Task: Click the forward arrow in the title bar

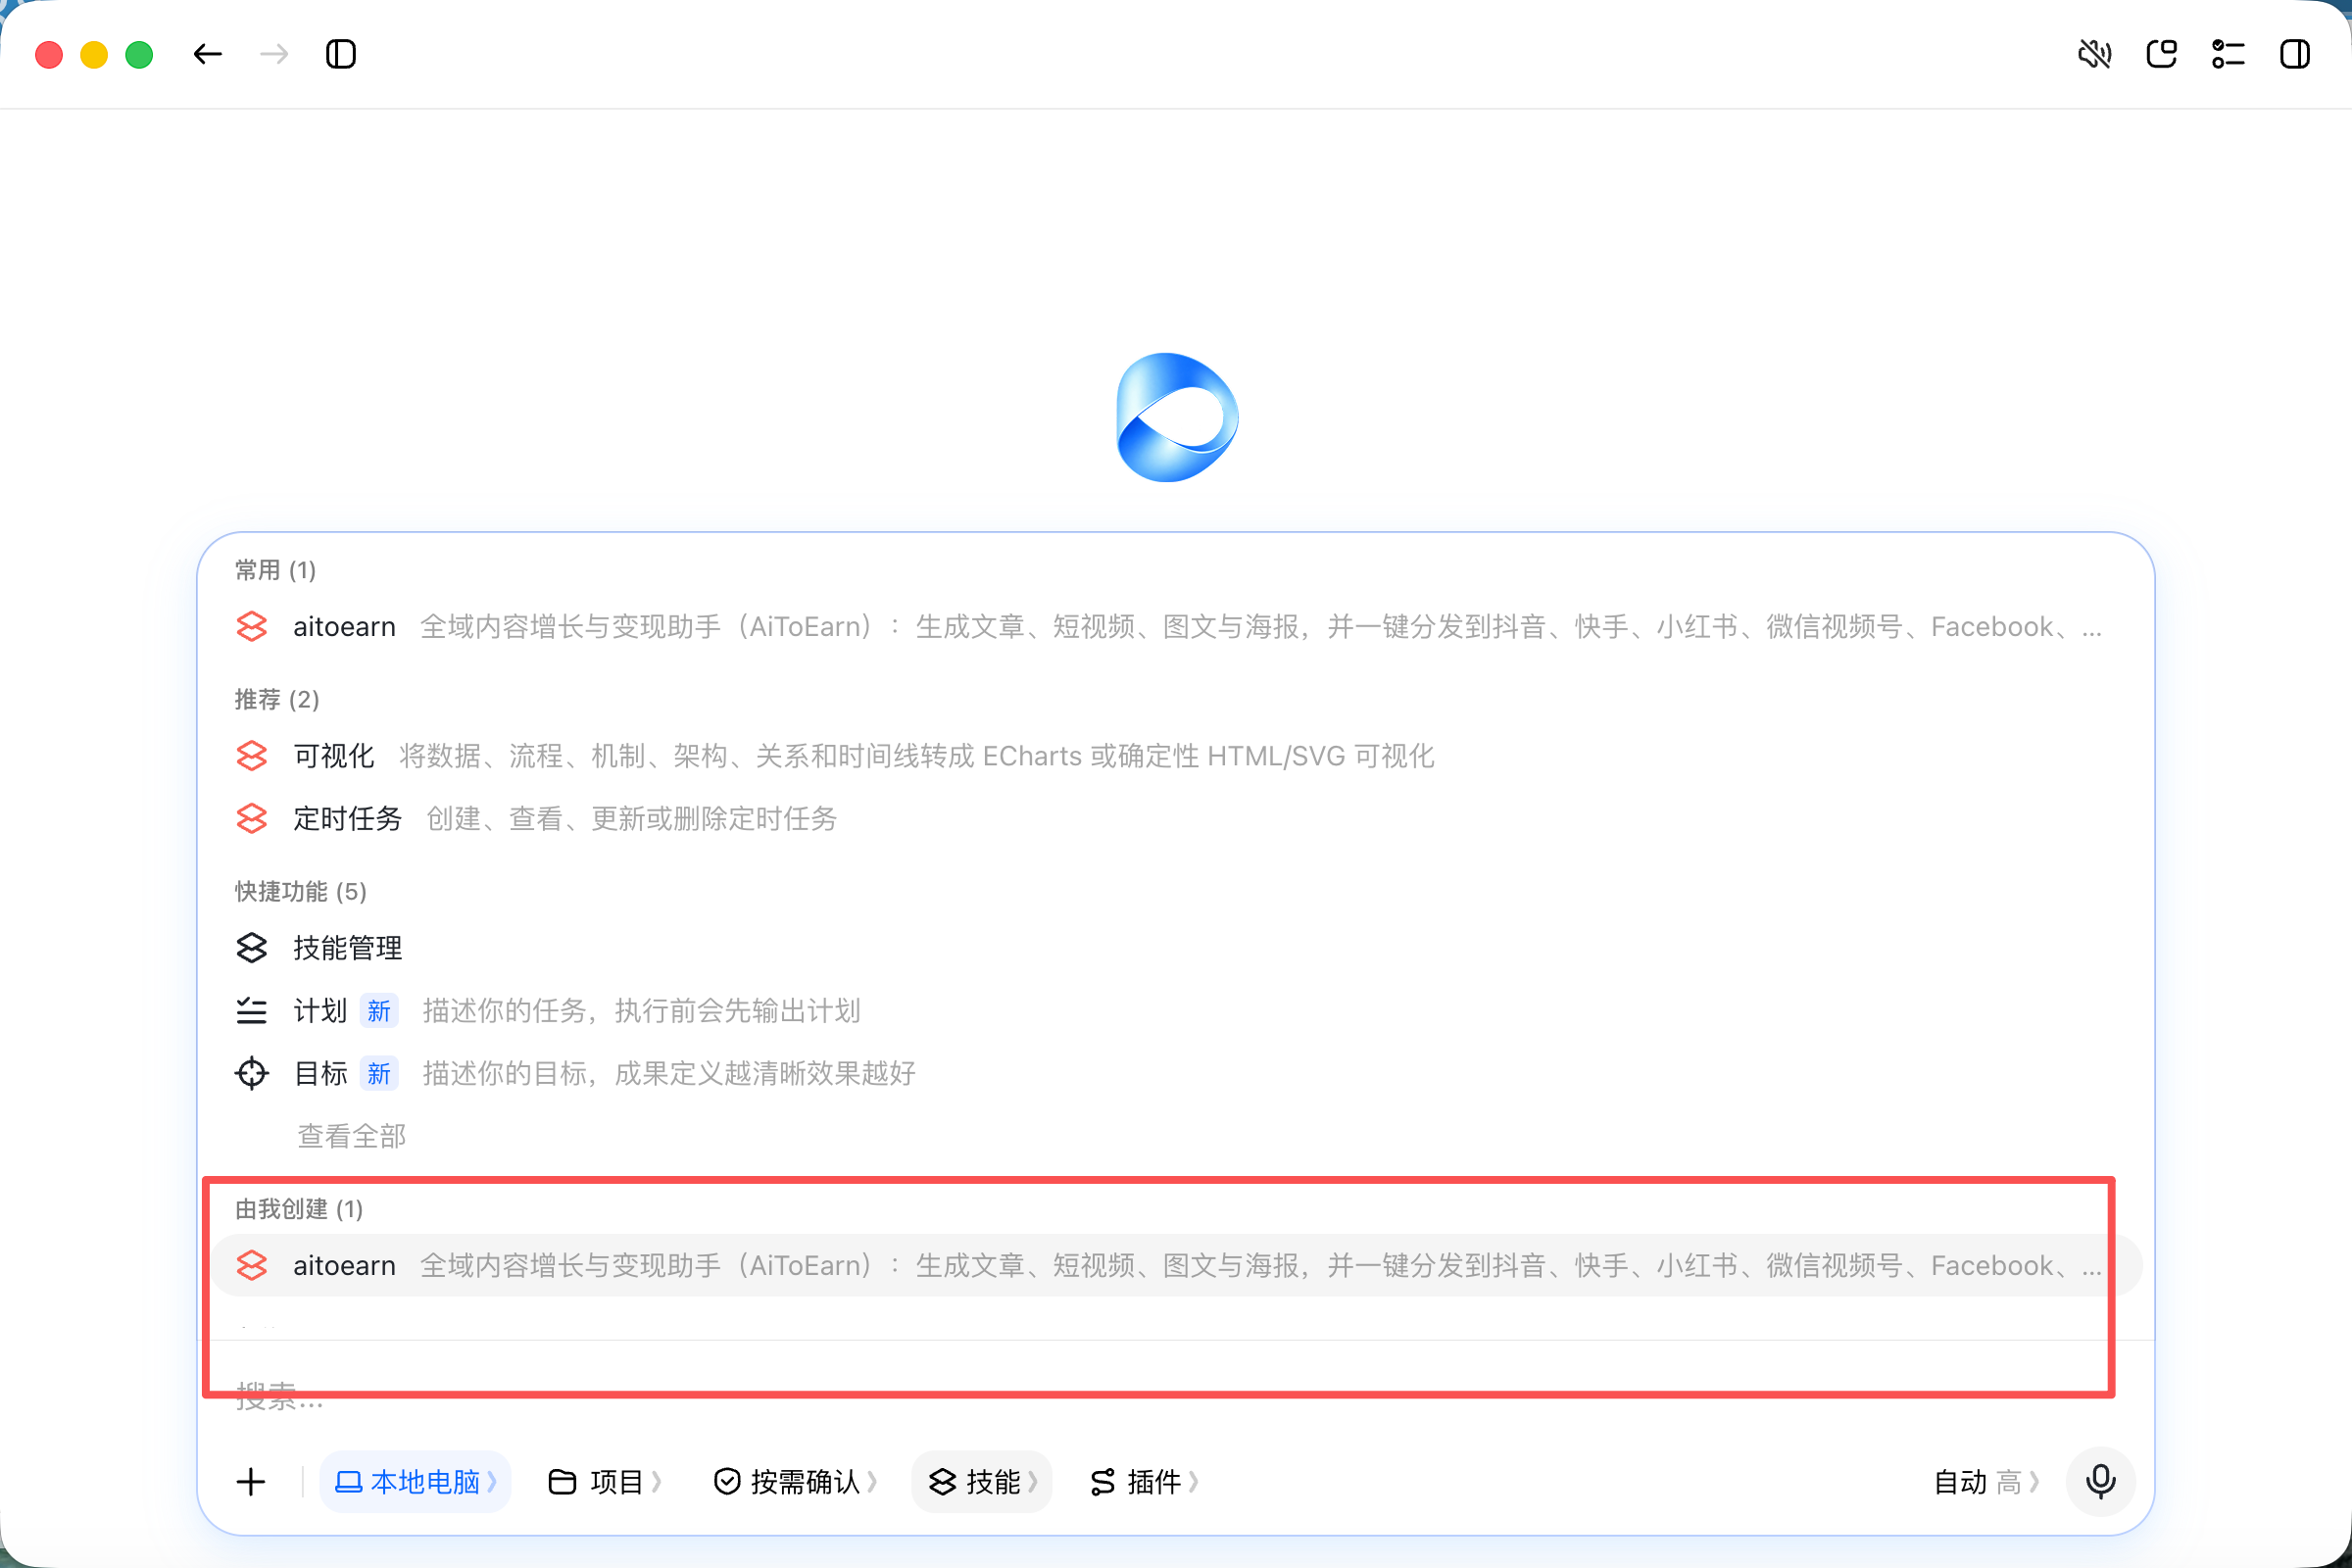Action: (x=273, y=54)
